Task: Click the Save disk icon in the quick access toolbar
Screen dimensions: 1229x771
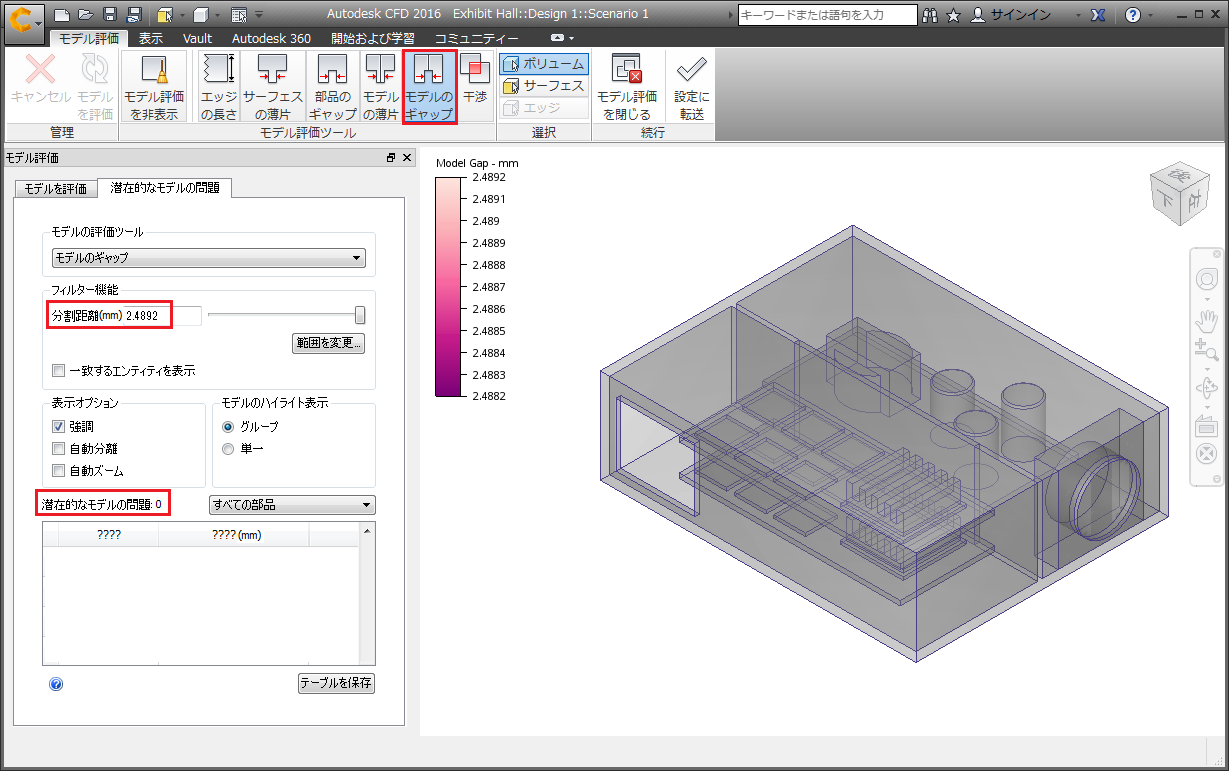Action: 110,15
